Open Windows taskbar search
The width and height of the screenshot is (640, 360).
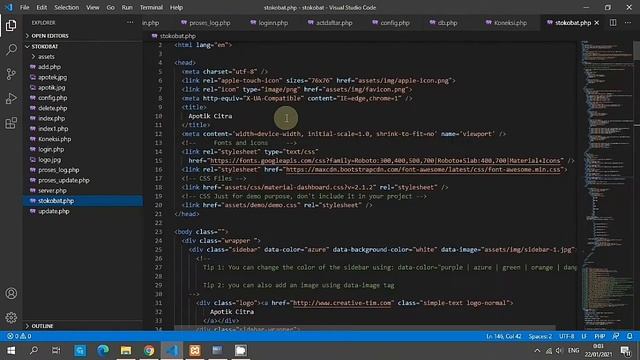coord(34,351)
